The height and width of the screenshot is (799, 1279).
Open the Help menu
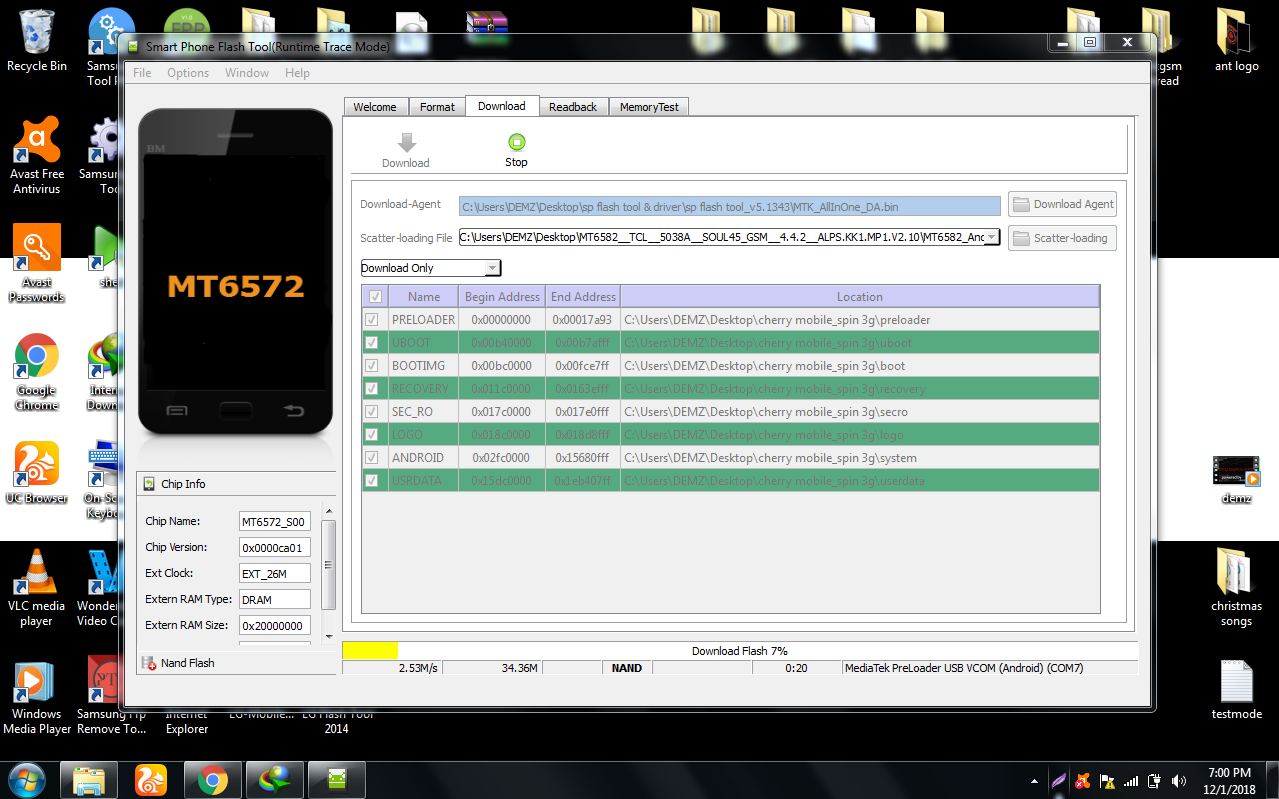pyautogui.click(x=297, y=73)
